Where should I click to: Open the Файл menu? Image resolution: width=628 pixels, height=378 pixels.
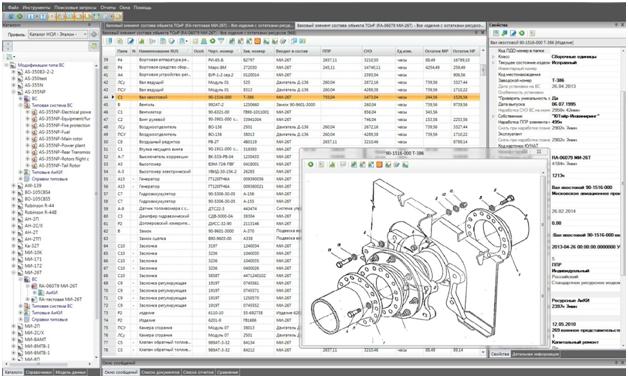pos(12,8)
